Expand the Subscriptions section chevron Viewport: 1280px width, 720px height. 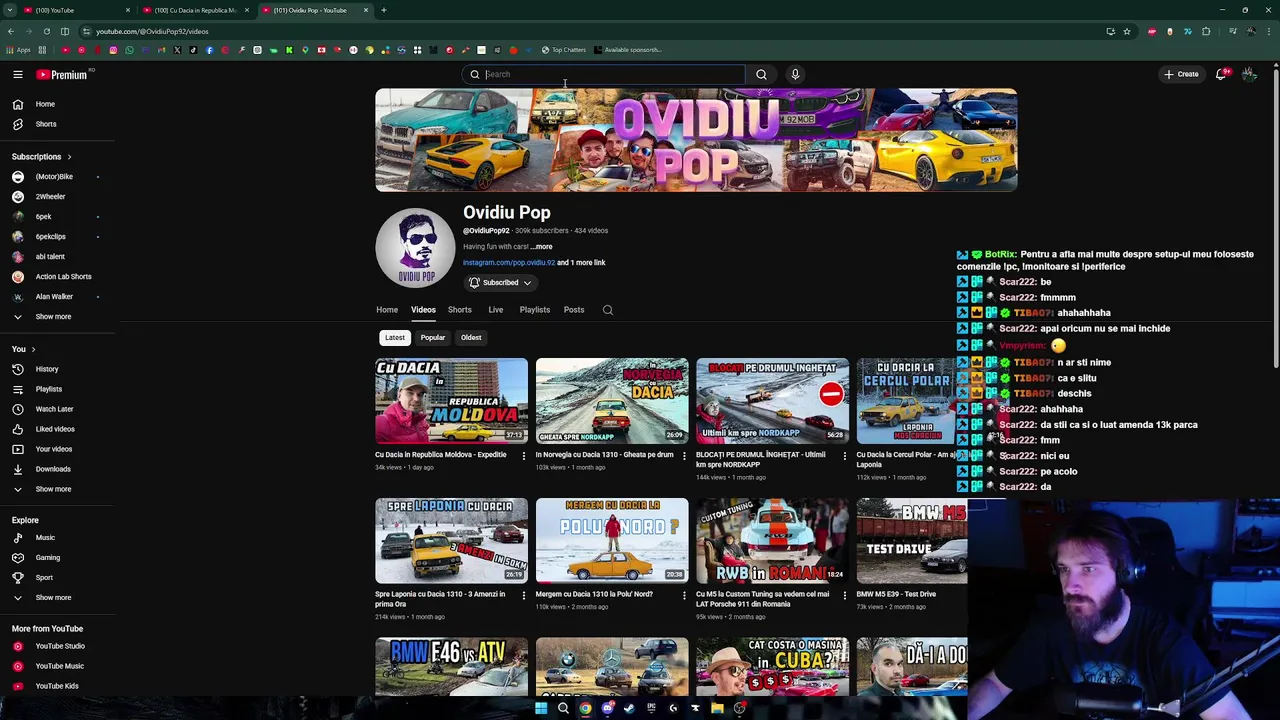point(69,157)
